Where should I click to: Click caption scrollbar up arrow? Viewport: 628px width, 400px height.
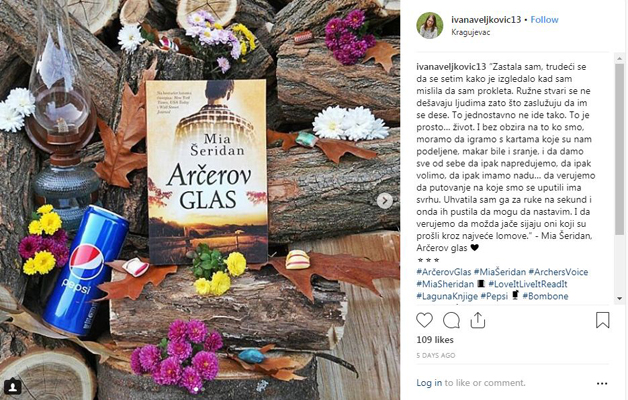[620, 58]
